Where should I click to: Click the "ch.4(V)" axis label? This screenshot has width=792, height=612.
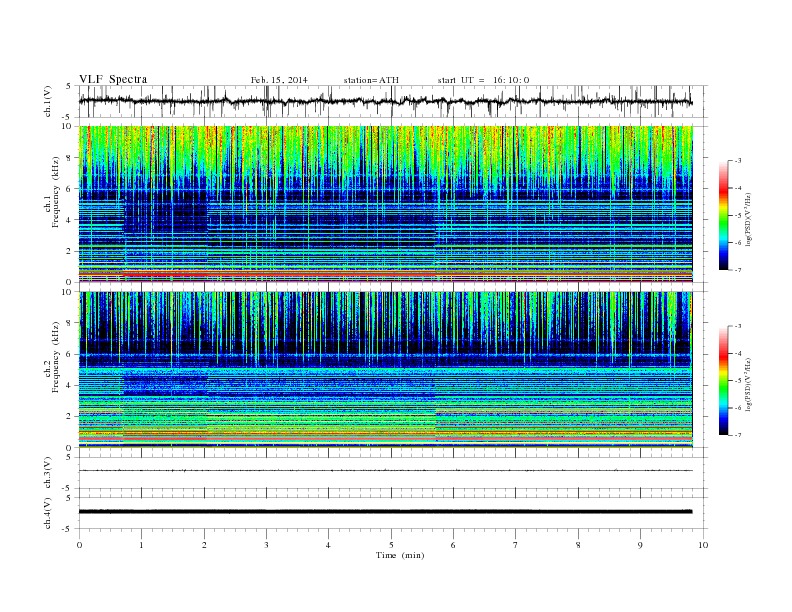(48, 513)
